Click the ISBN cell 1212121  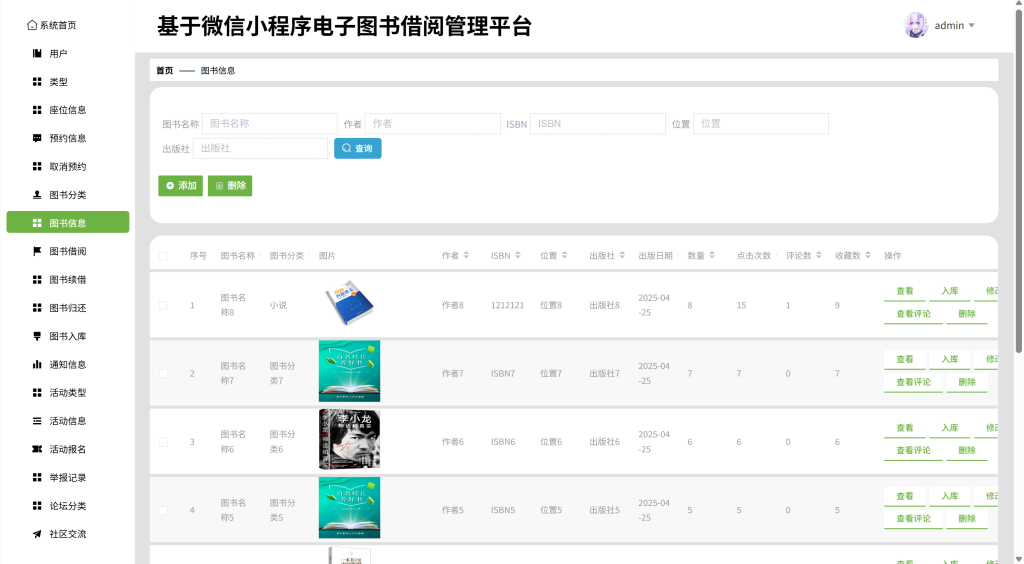coord(507,305)
